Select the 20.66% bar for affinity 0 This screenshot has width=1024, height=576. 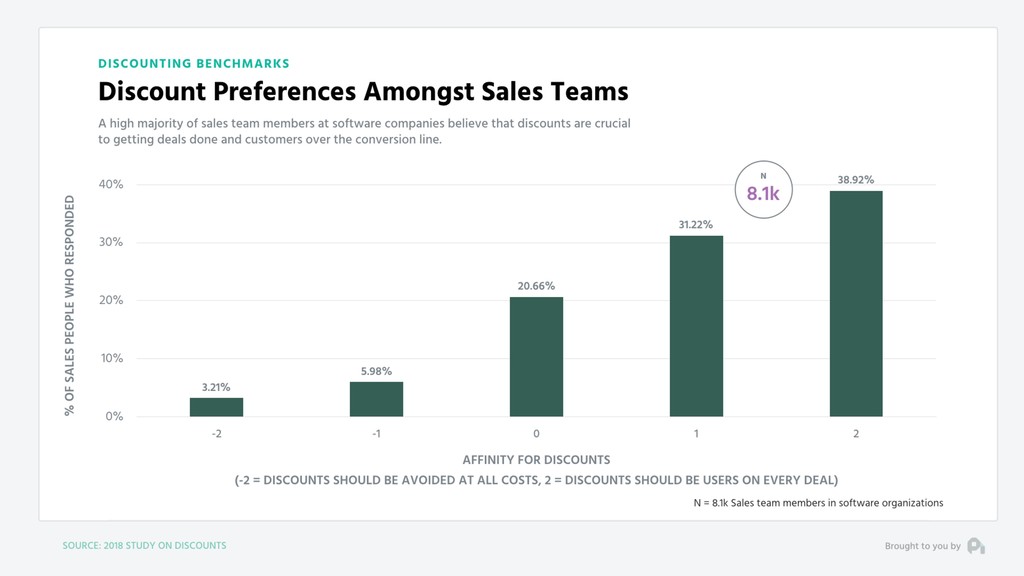coord(536,357)
